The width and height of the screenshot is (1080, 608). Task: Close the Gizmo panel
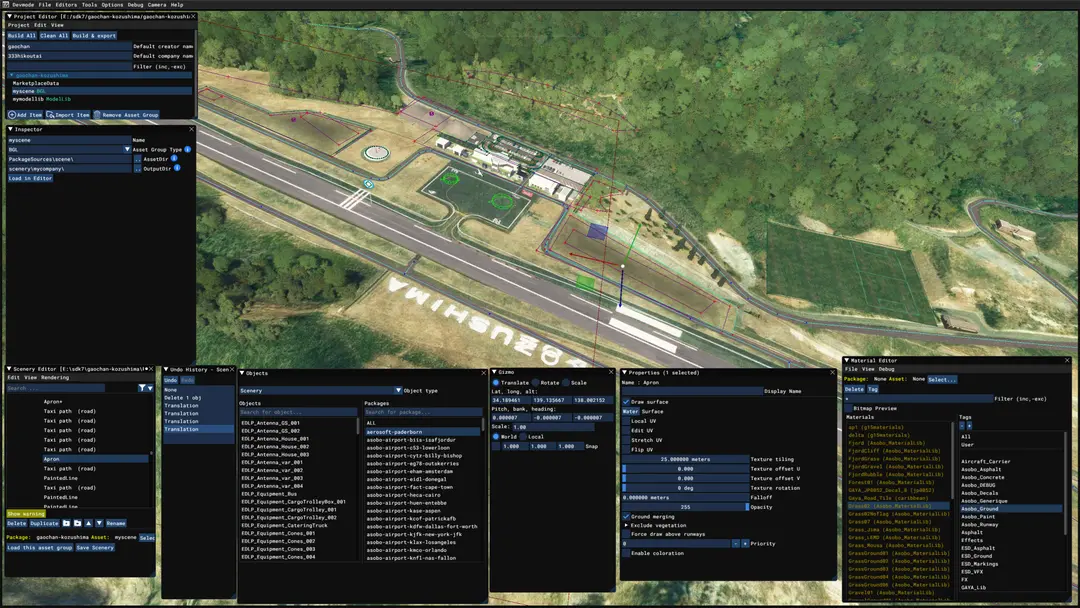611,372
